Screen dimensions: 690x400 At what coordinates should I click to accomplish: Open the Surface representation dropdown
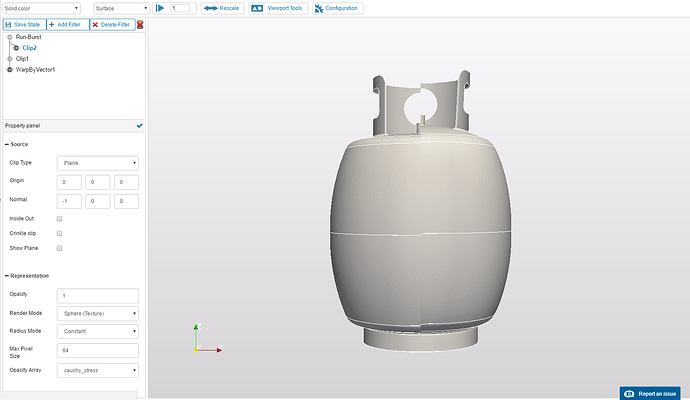tap(120, 8)
